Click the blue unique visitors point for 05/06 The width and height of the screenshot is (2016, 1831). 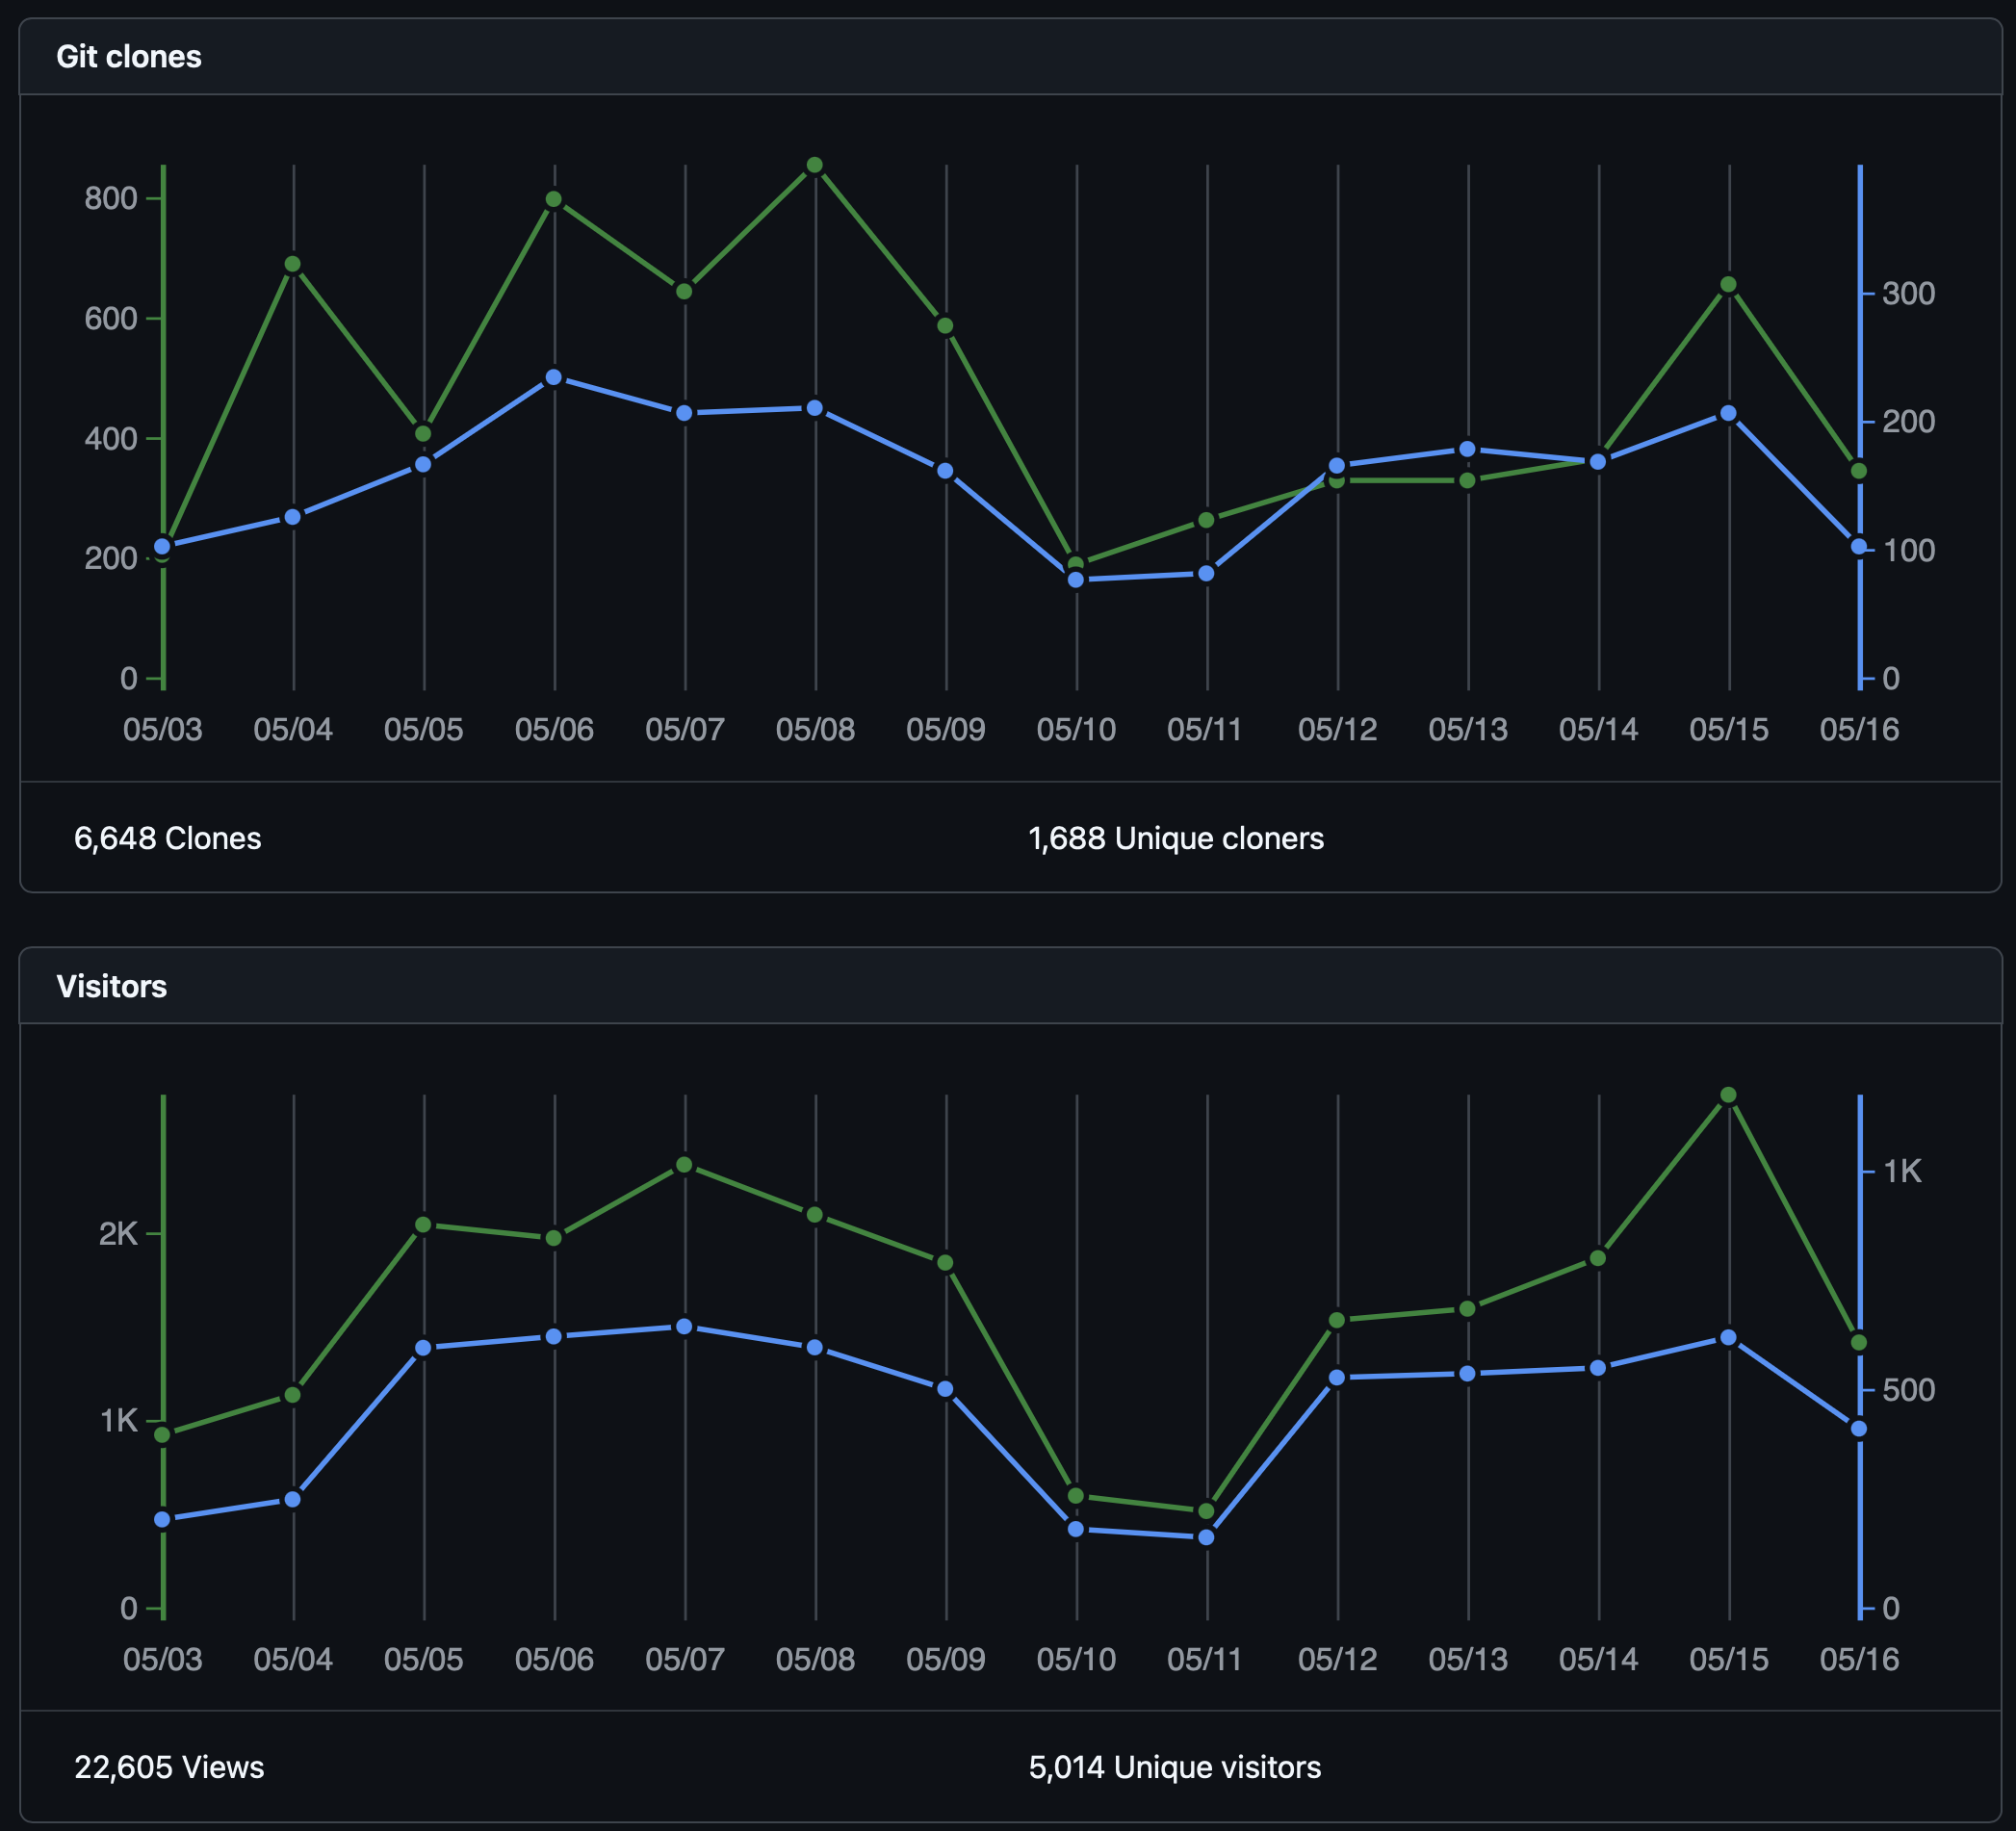click(x=554, y=1336)
